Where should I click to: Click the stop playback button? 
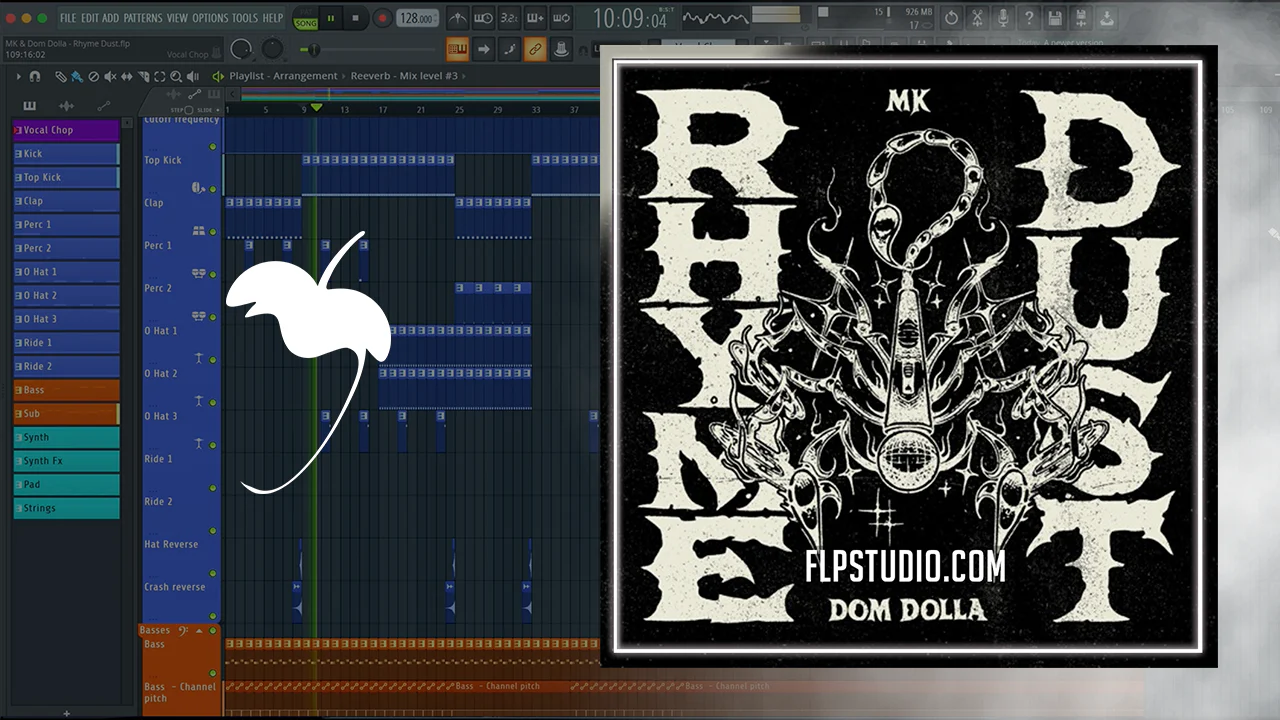[355, 18]
